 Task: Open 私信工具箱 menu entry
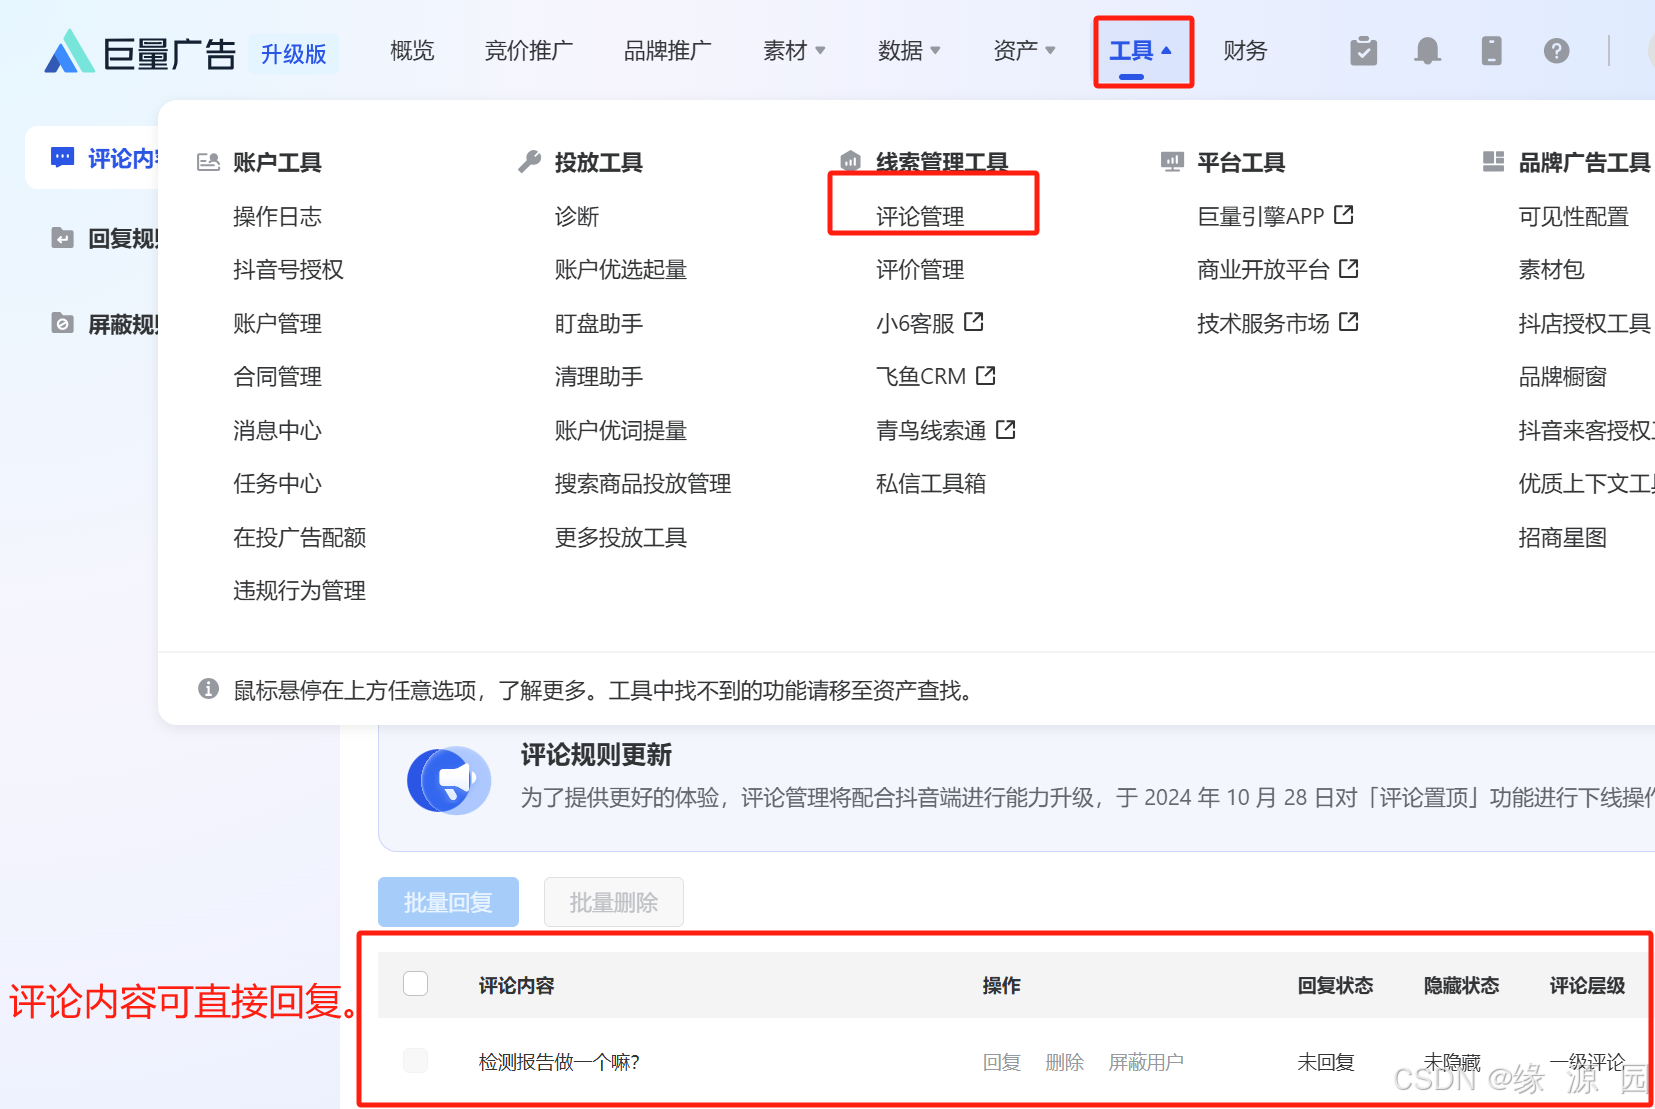coord(931,484)
